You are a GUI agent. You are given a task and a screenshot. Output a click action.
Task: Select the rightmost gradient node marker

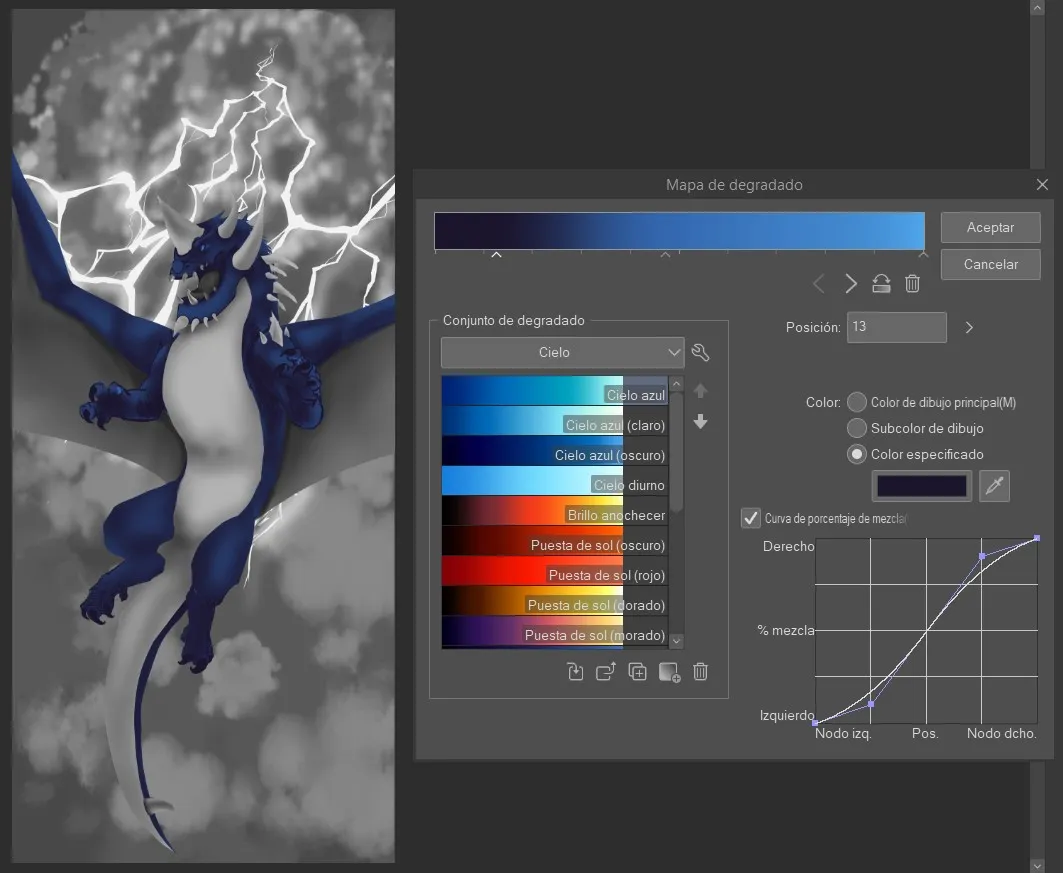tap(923, 255)
